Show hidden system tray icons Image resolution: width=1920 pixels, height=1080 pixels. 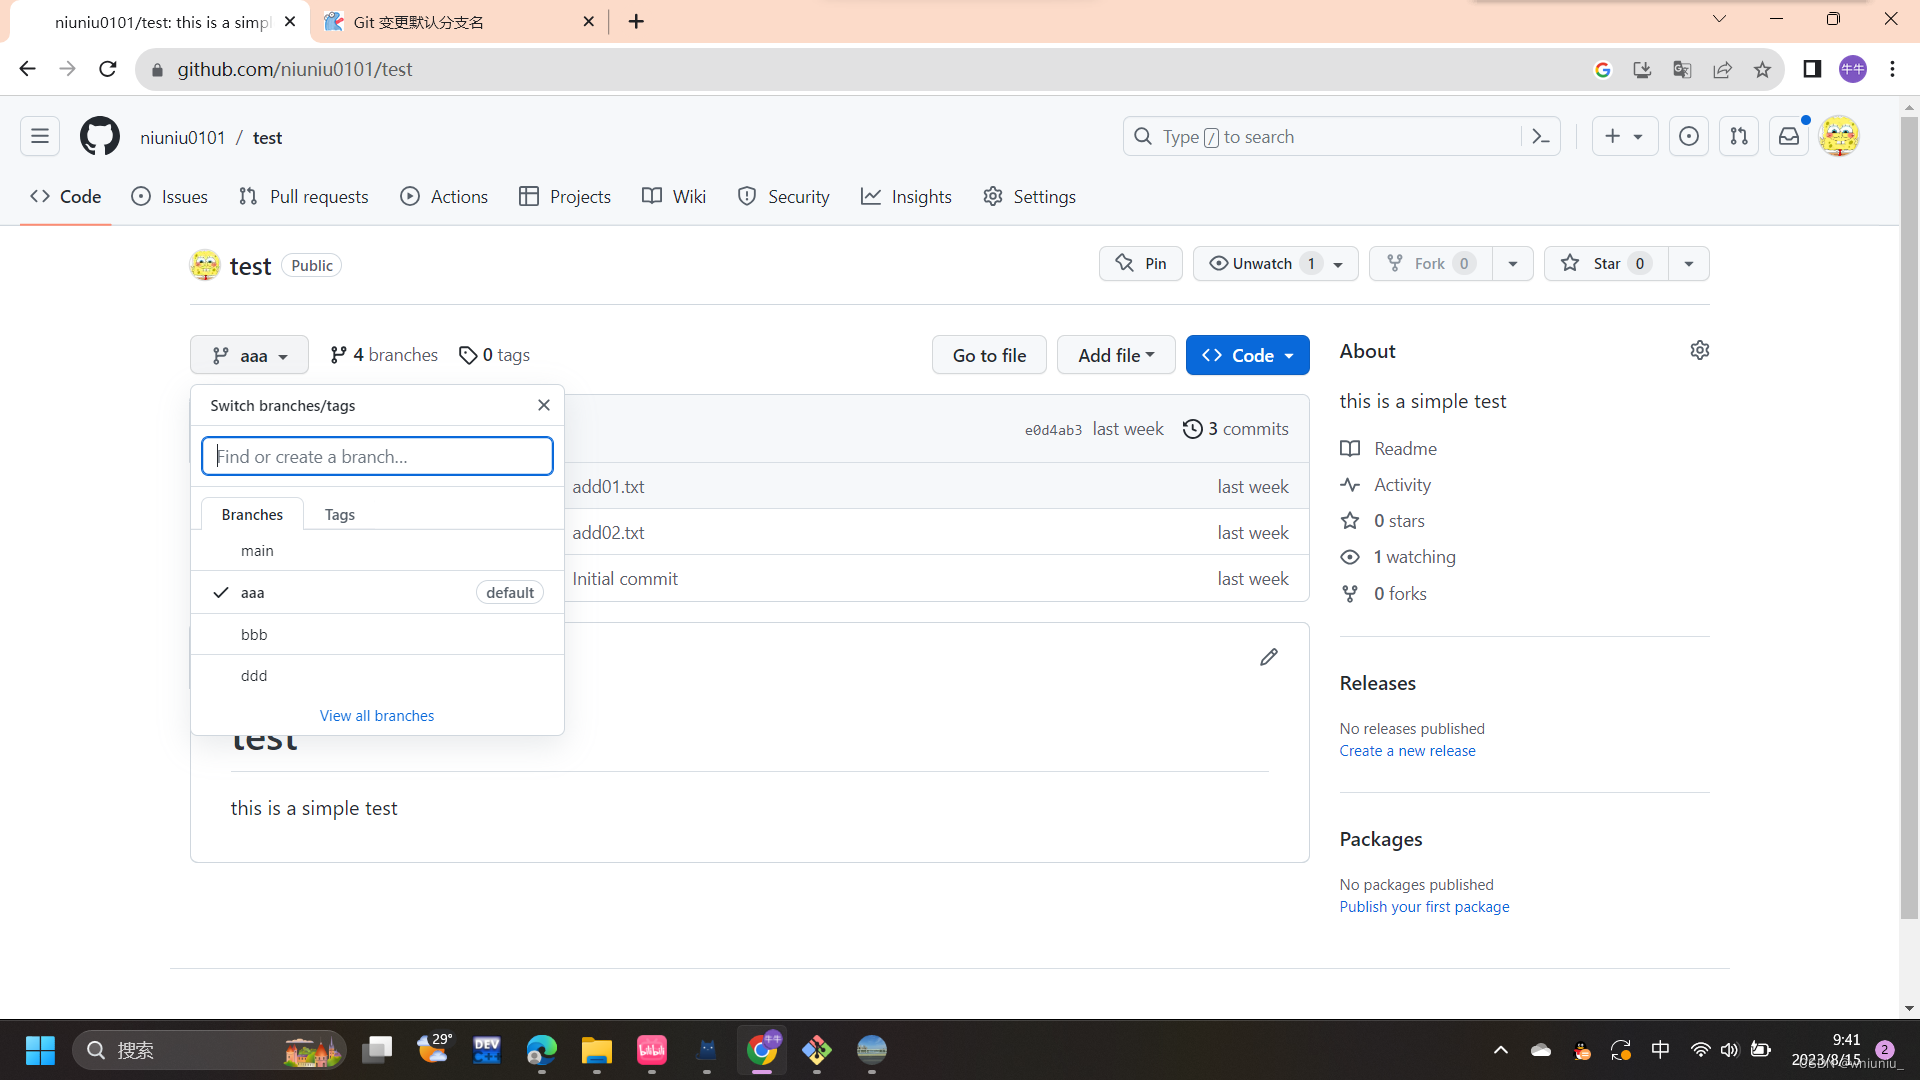click(1501, 1050)
